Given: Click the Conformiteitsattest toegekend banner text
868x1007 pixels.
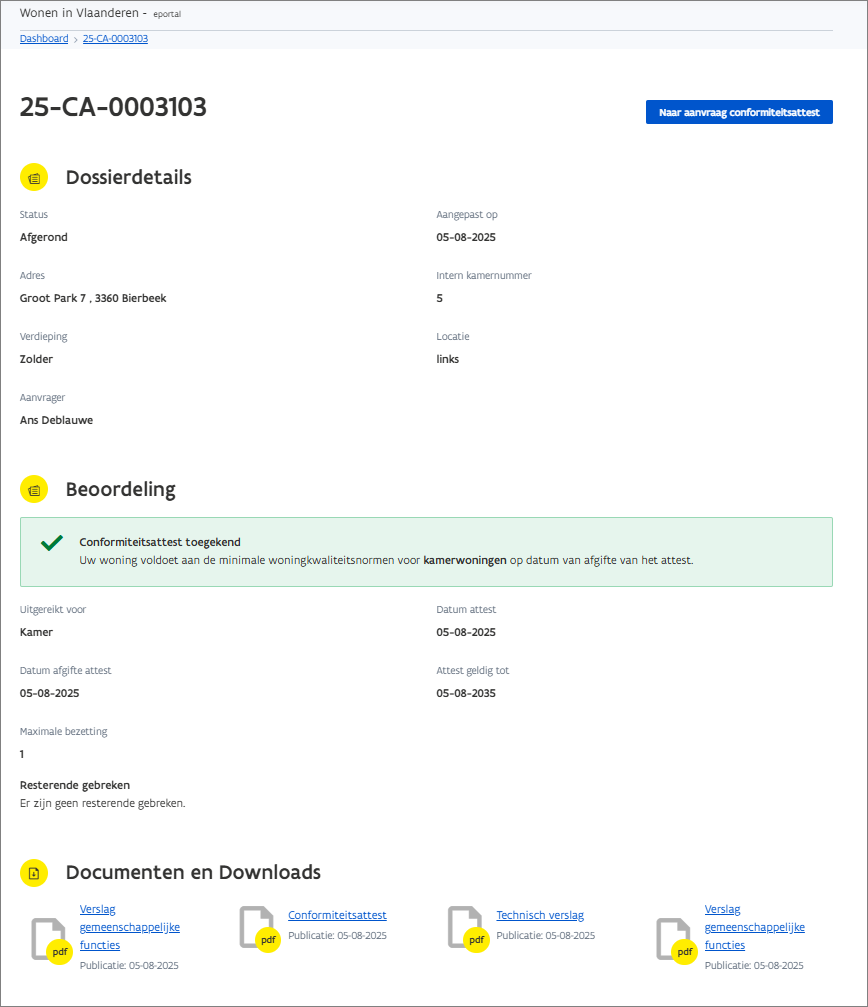Looking at the screenshot, I should pyautogui.click(x=160, y=542).
